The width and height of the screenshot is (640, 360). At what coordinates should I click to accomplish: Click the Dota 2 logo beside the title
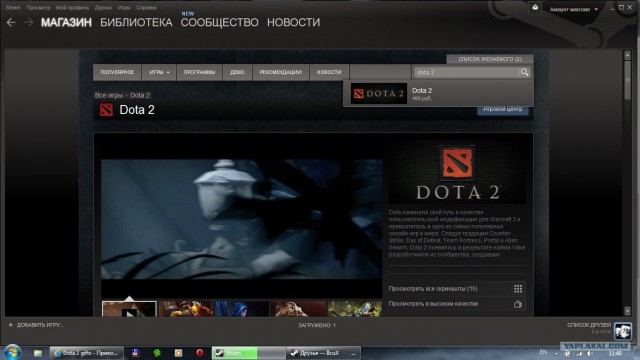pos(106,110)
